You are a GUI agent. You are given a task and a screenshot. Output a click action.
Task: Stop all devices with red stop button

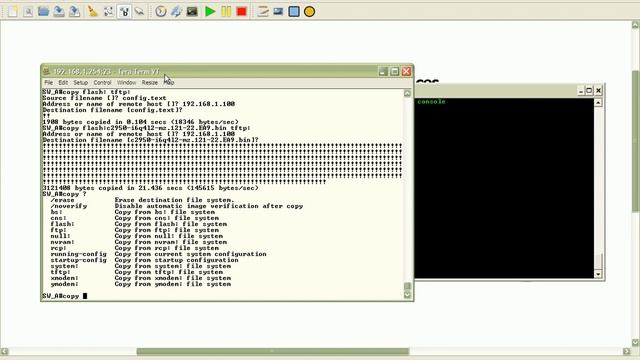[241, 11]
